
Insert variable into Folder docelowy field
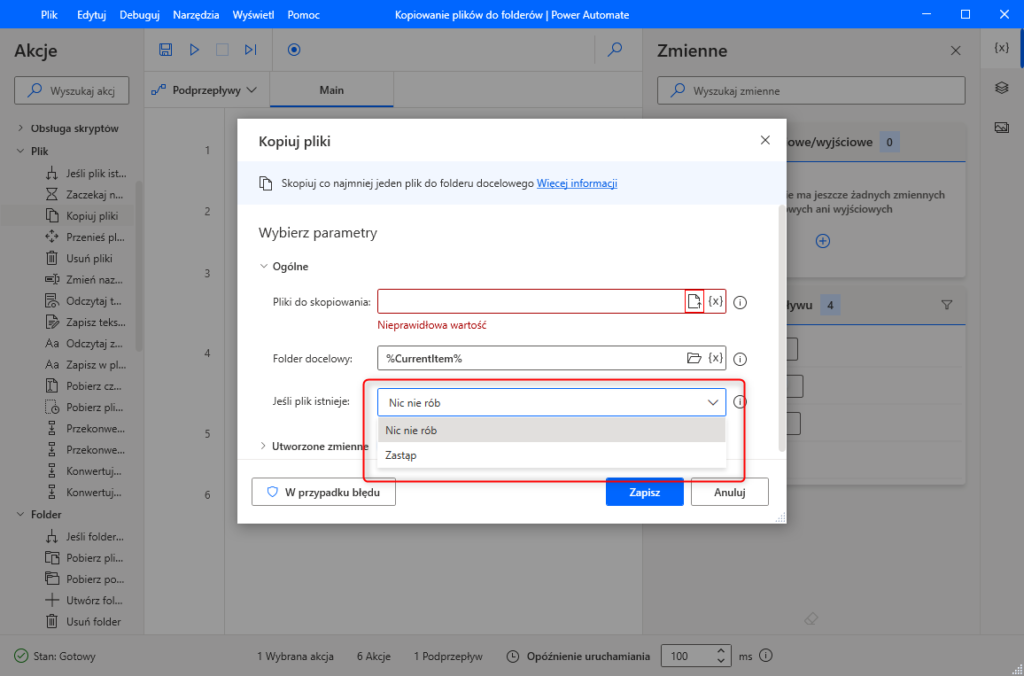click(715, 358)
